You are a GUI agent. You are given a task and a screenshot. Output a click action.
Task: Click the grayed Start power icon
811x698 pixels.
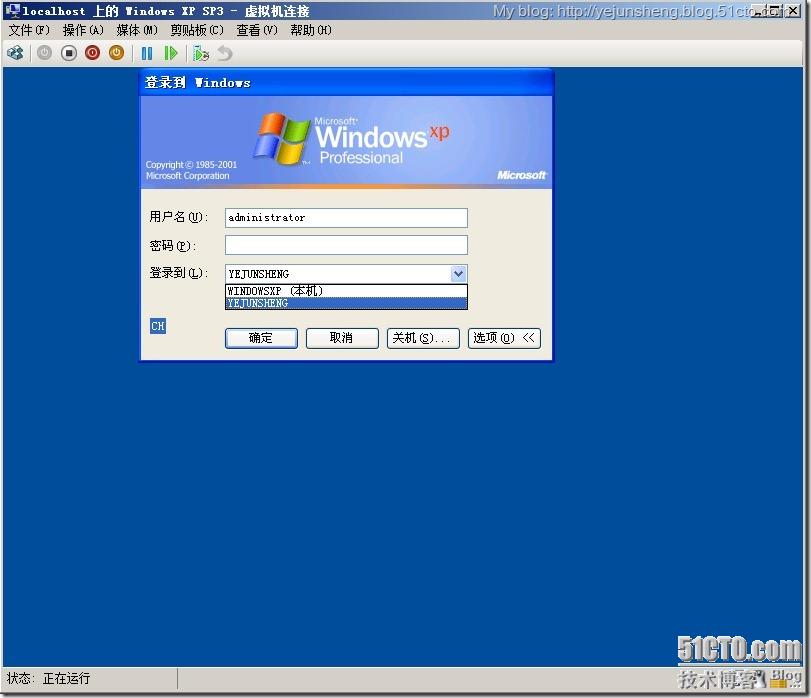[44, 53]
